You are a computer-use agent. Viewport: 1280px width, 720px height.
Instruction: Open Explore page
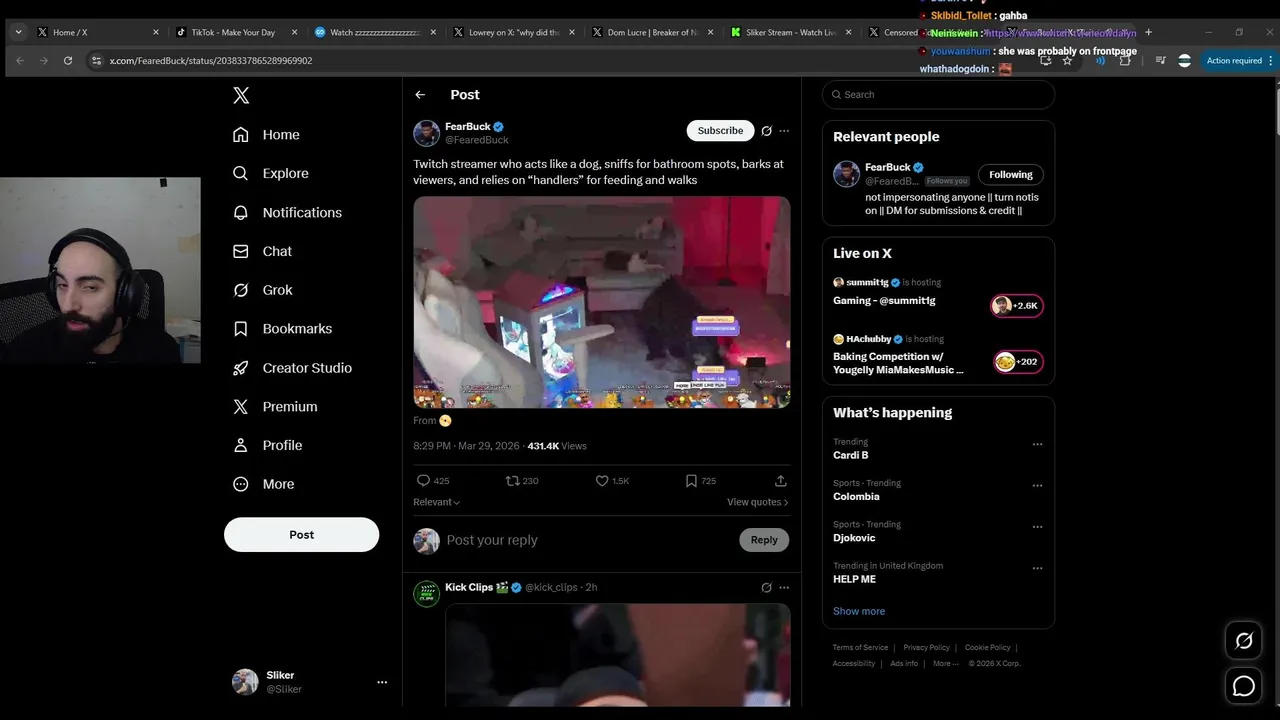coord(270,173)
